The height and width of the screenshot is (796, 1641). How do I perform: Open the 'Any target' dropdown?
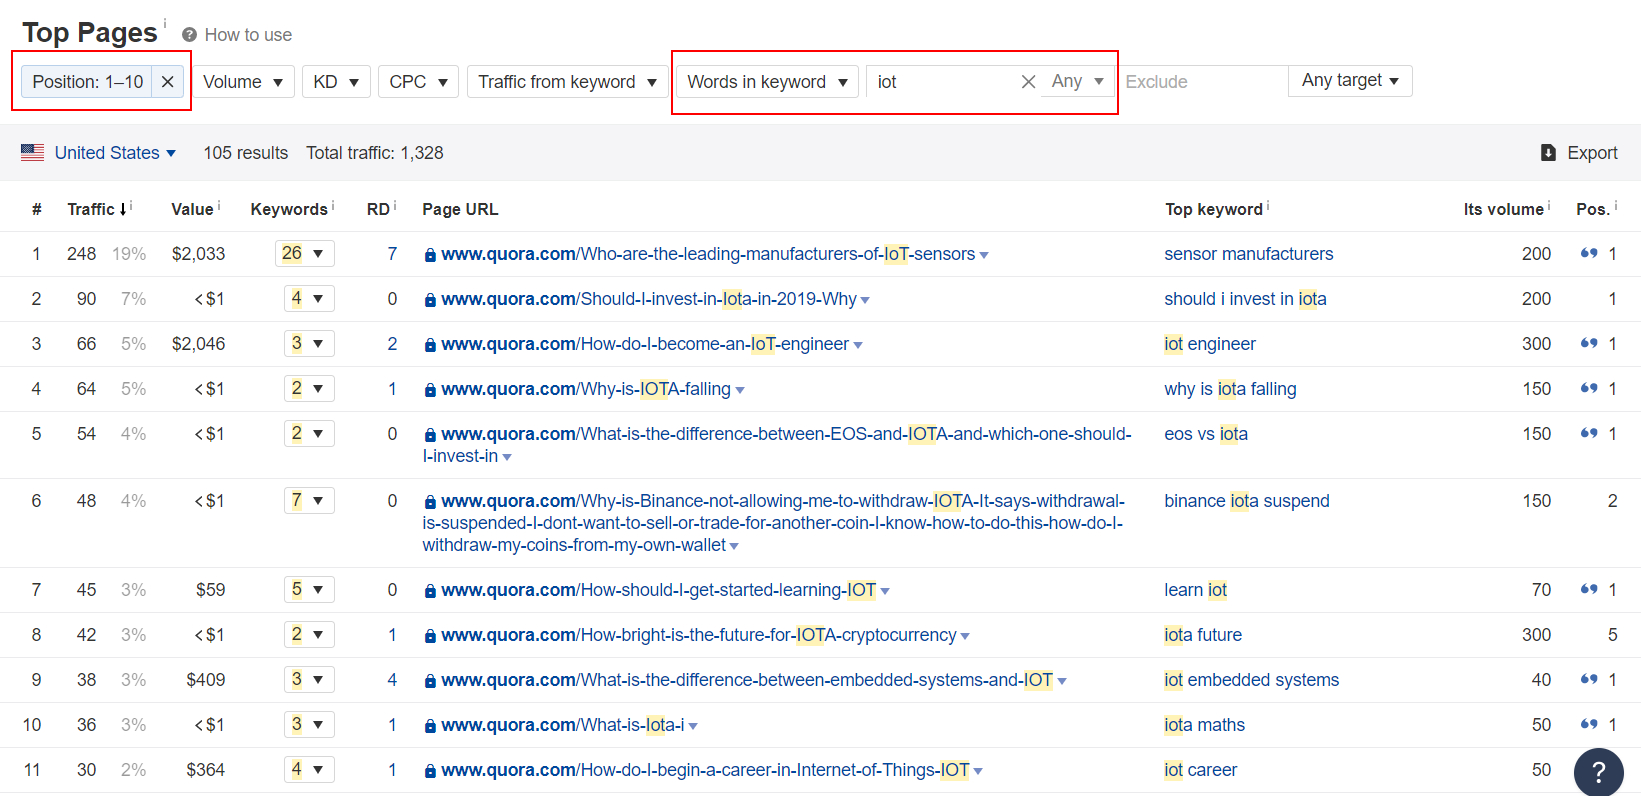pyautogui.click(x=1349, y=81)
